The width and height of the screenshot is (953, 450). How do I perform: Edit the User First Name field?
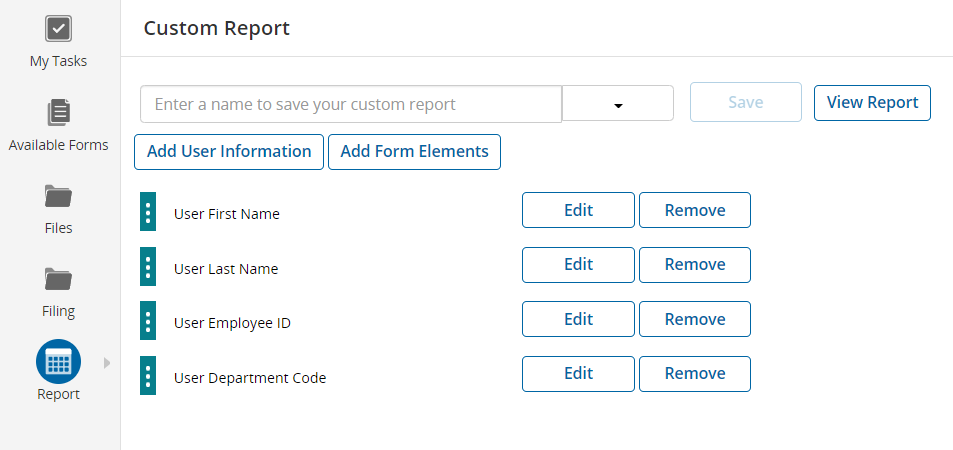pyautogui.click(x=578, y=211)
